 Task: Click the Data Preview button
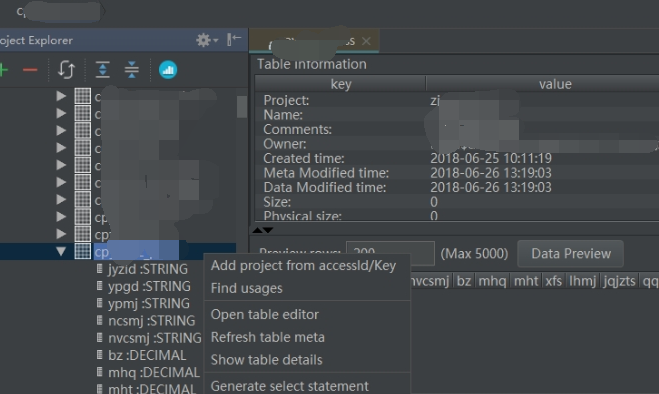click(x=570, y=254)
